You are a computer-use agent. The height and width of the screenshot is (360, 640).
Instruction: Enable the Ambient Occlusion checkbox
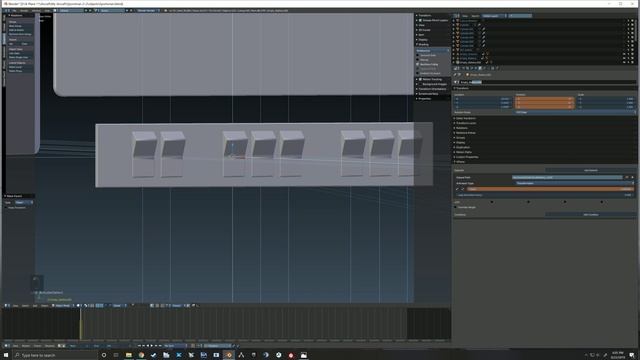(418, 73)
